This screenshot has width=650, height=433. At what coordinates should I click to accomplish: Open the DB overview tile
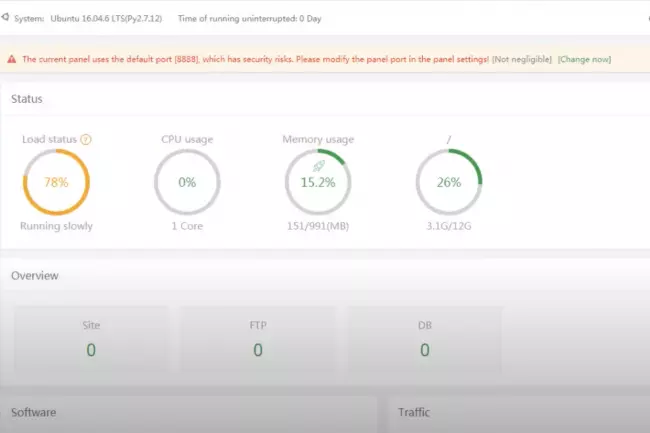425,337
